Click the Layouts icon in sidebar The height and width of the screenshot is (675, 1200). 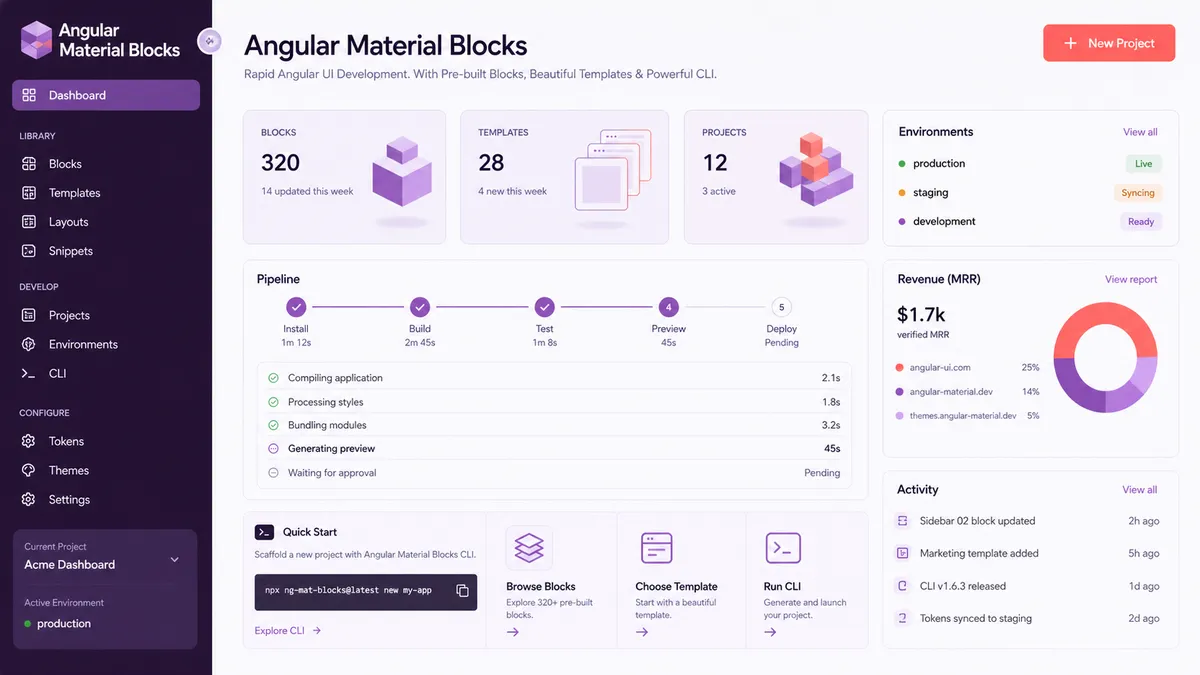(x=29, y=222)
